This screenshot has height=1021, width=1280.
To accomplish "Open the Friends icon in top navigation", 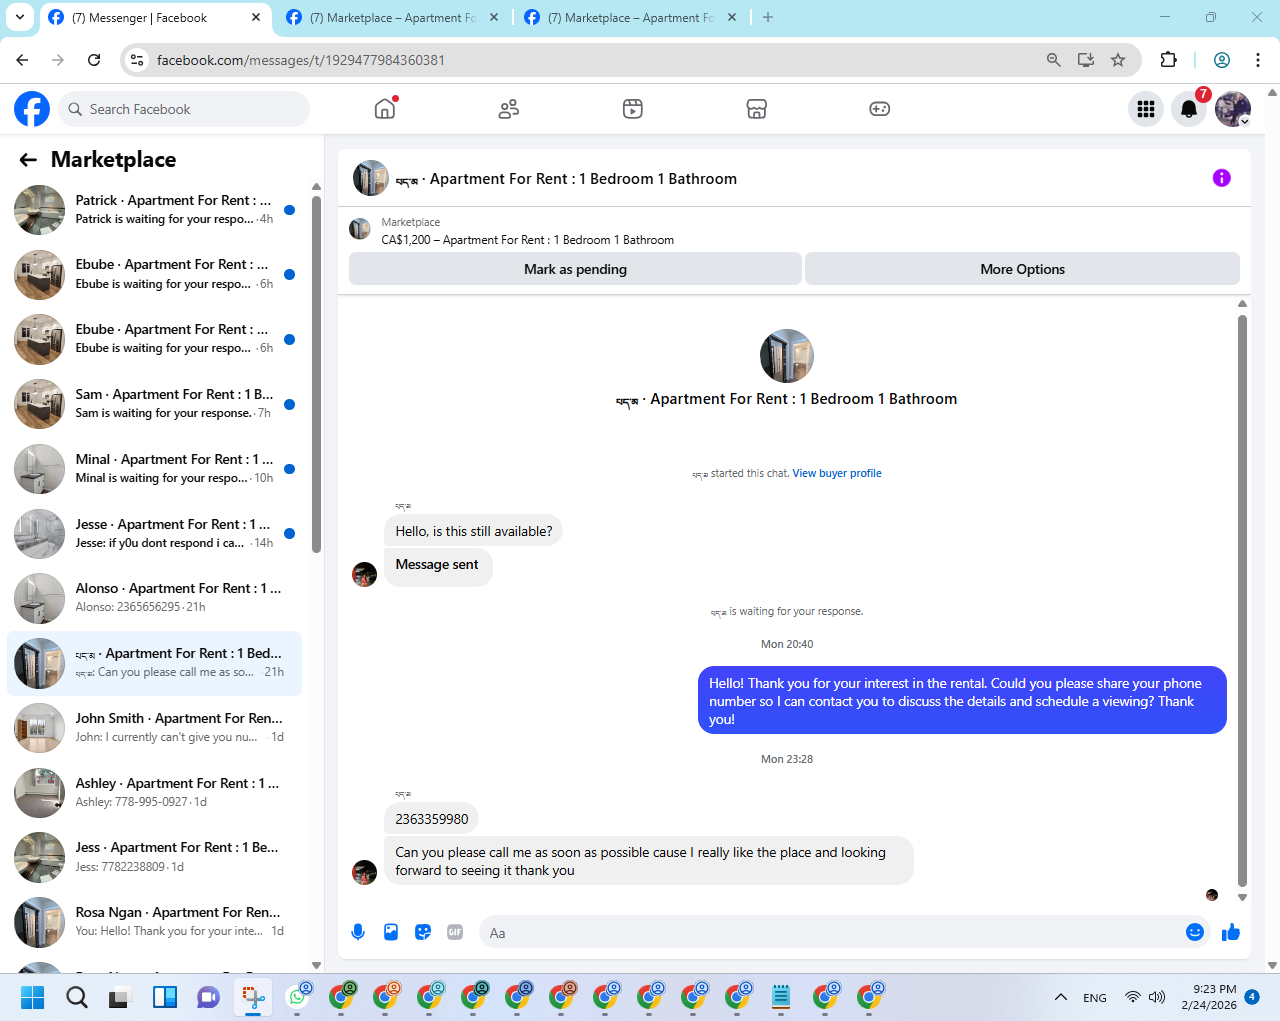I will [509, 109].
